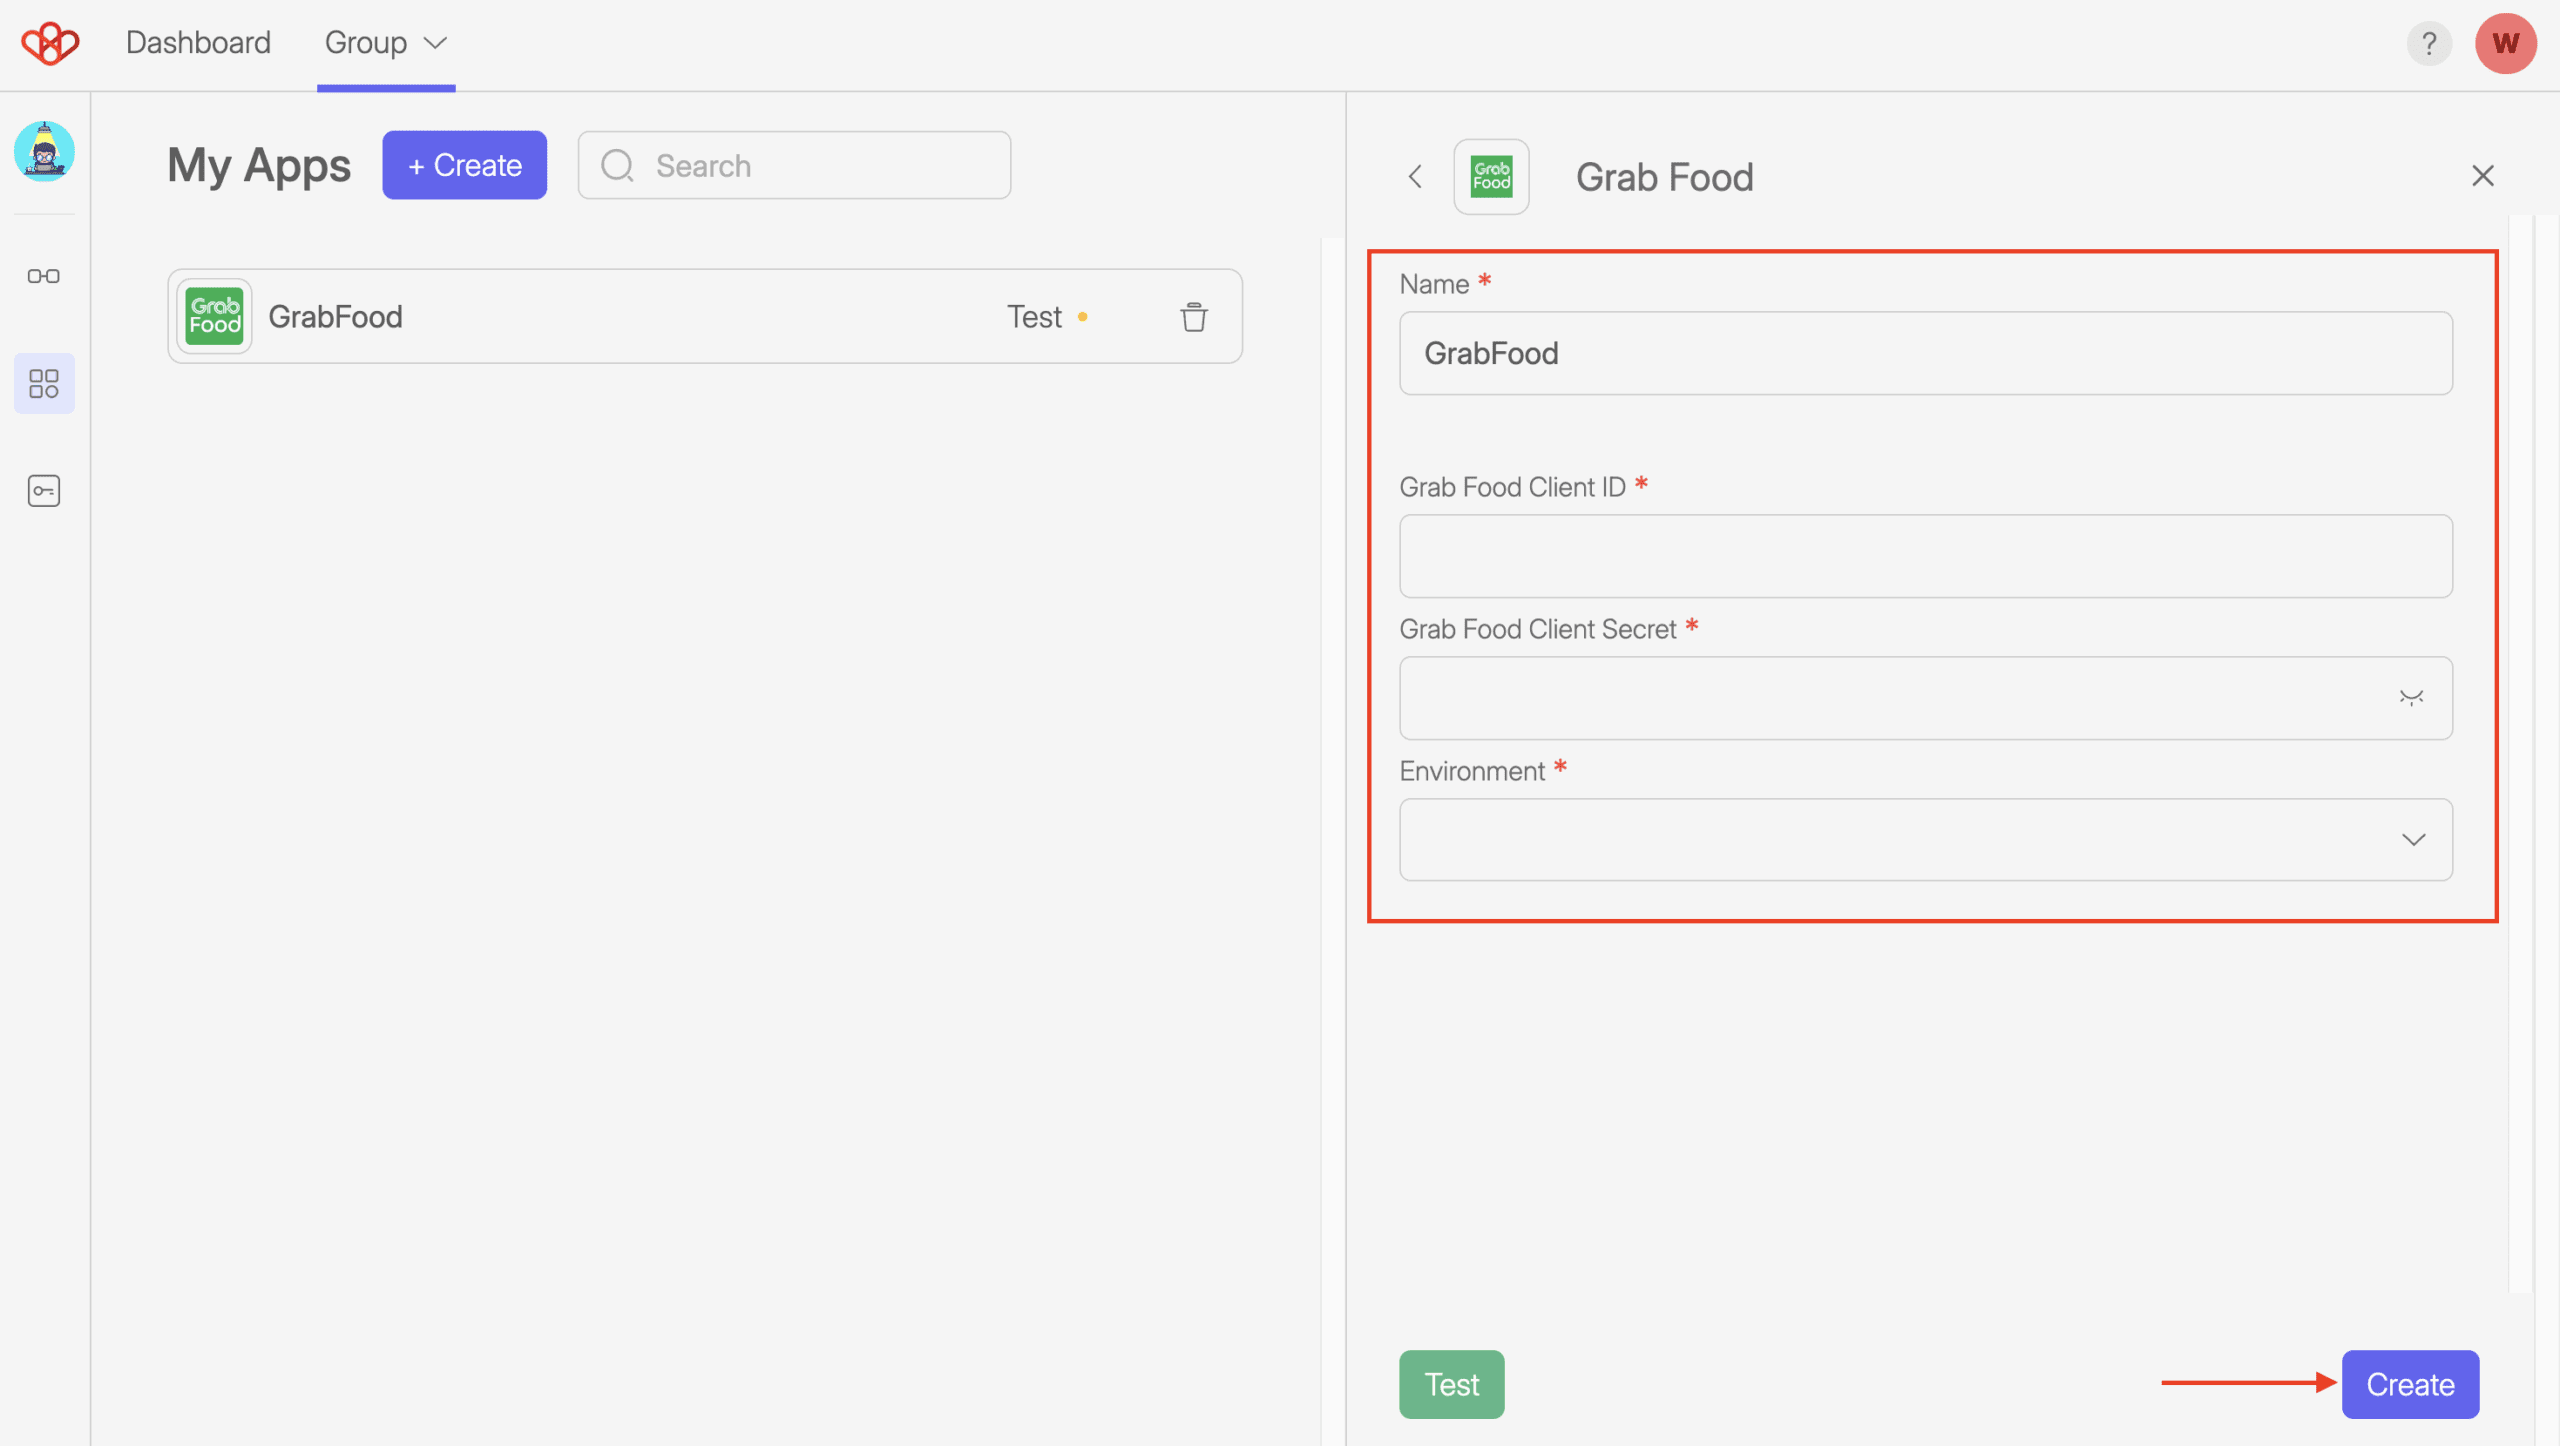
Task: Click the heart logo in the top bar
Action: (50, 43)
